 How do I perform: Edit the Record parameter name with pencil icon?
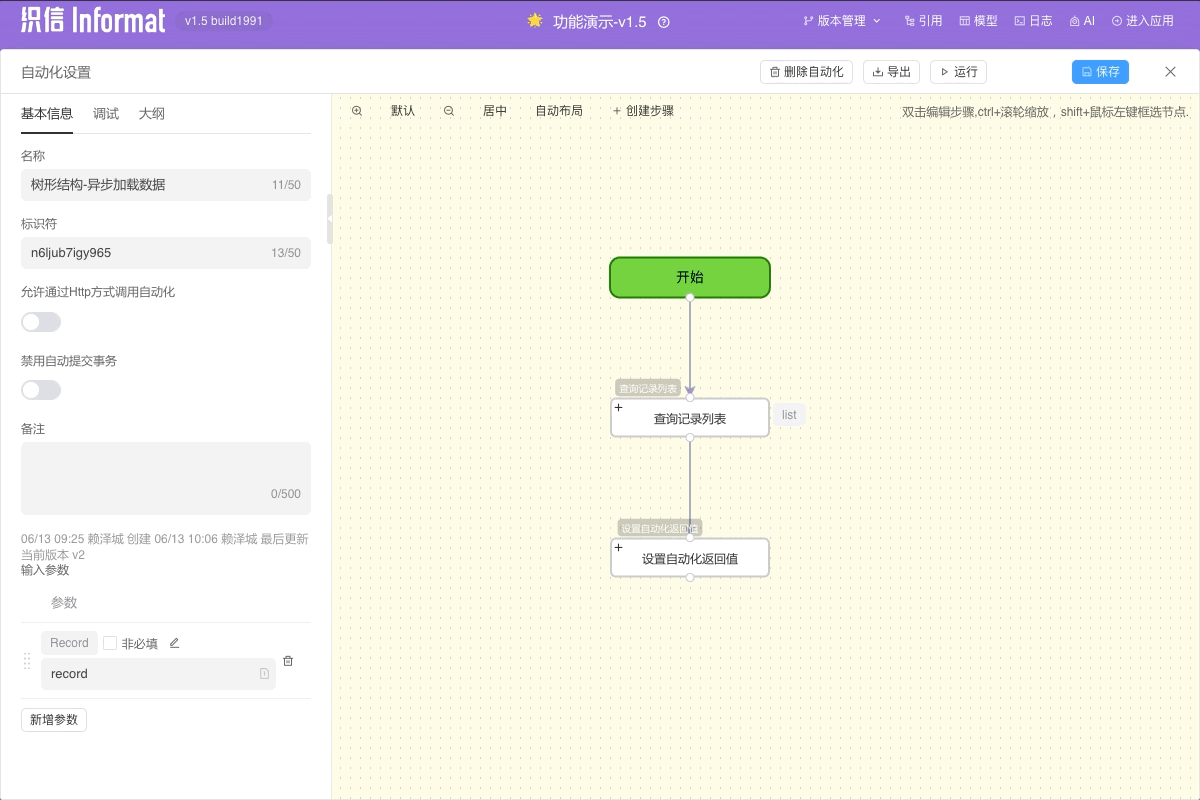(173, 642)
